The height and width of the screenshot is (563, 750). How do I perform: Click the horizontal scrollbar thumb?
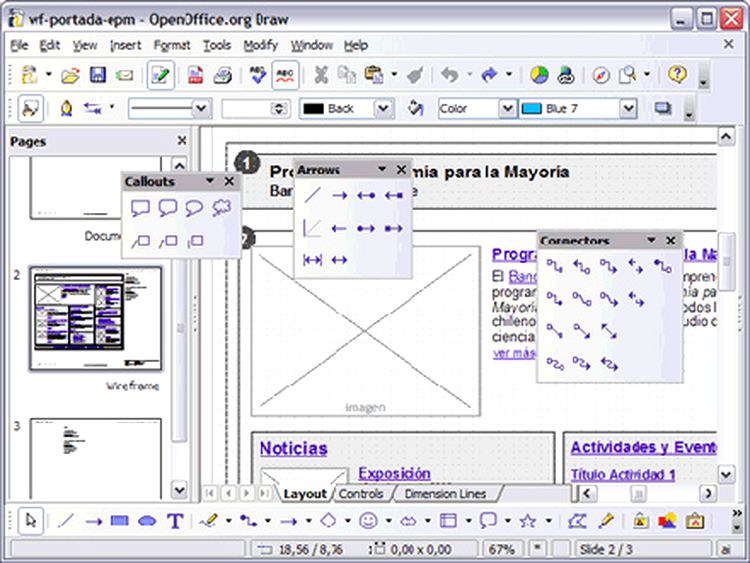pos(638,493)
